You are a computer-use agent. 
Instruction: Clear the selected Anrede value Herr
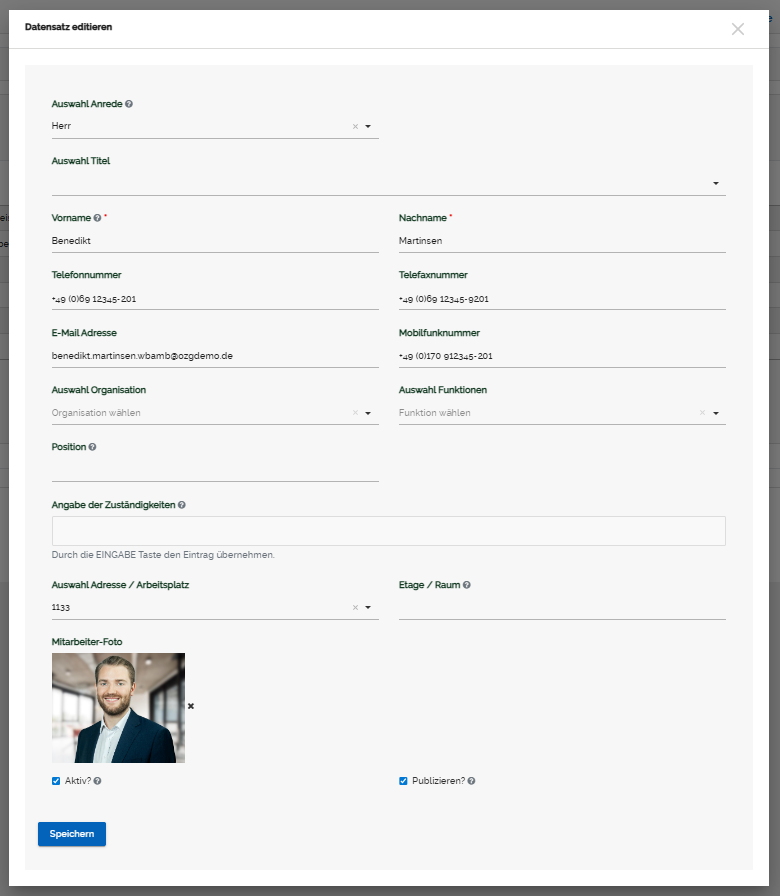tap(355, 127)
